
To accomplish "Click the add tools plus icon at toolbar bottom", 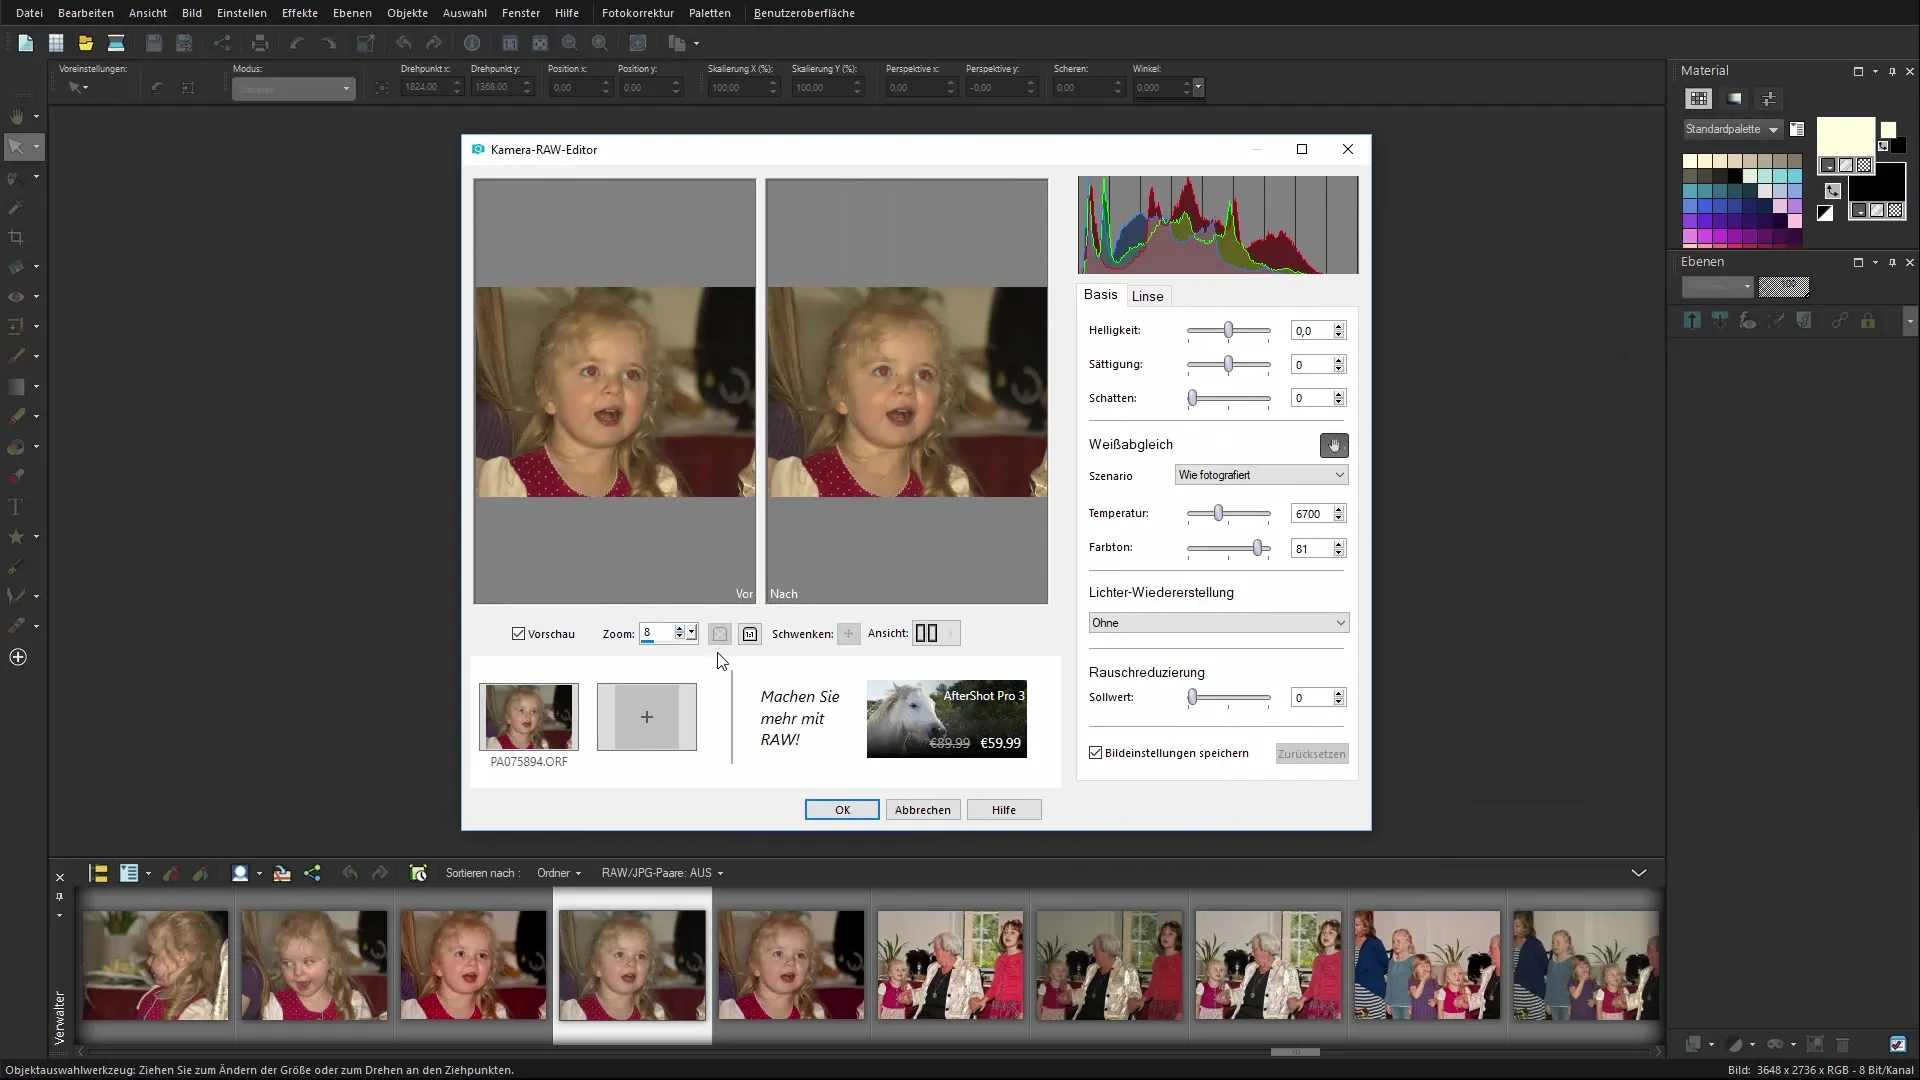I will click(17, 657).
